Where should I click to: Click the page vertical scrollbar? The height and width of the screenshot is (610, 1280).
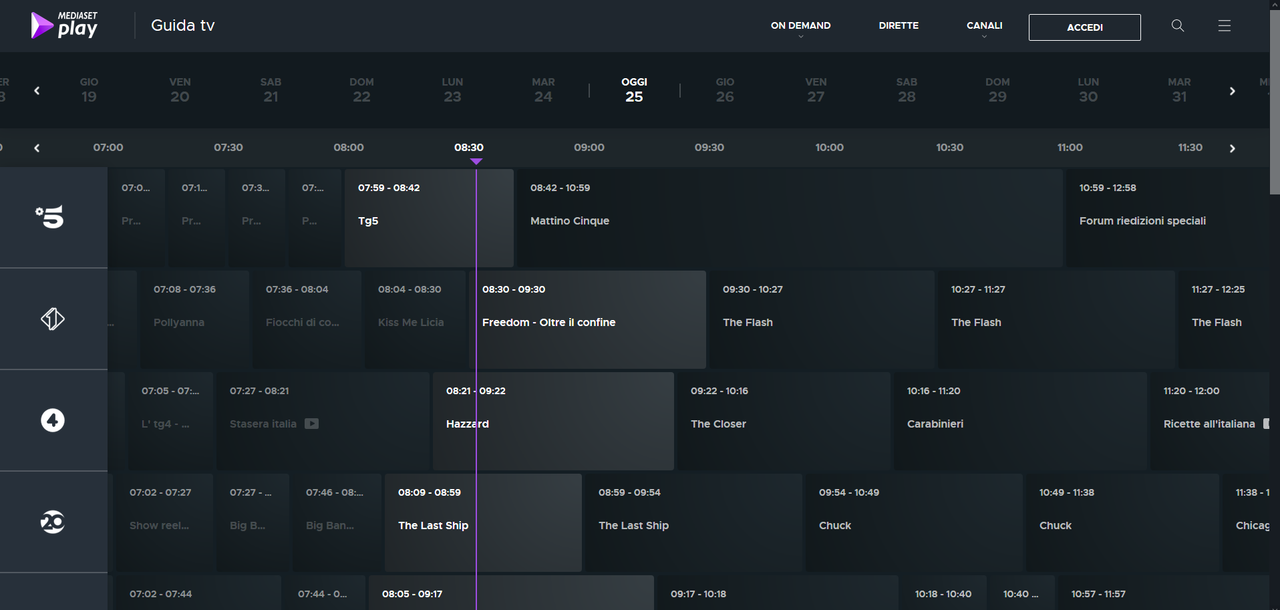pyautogui.click(x=1274, y=100)
